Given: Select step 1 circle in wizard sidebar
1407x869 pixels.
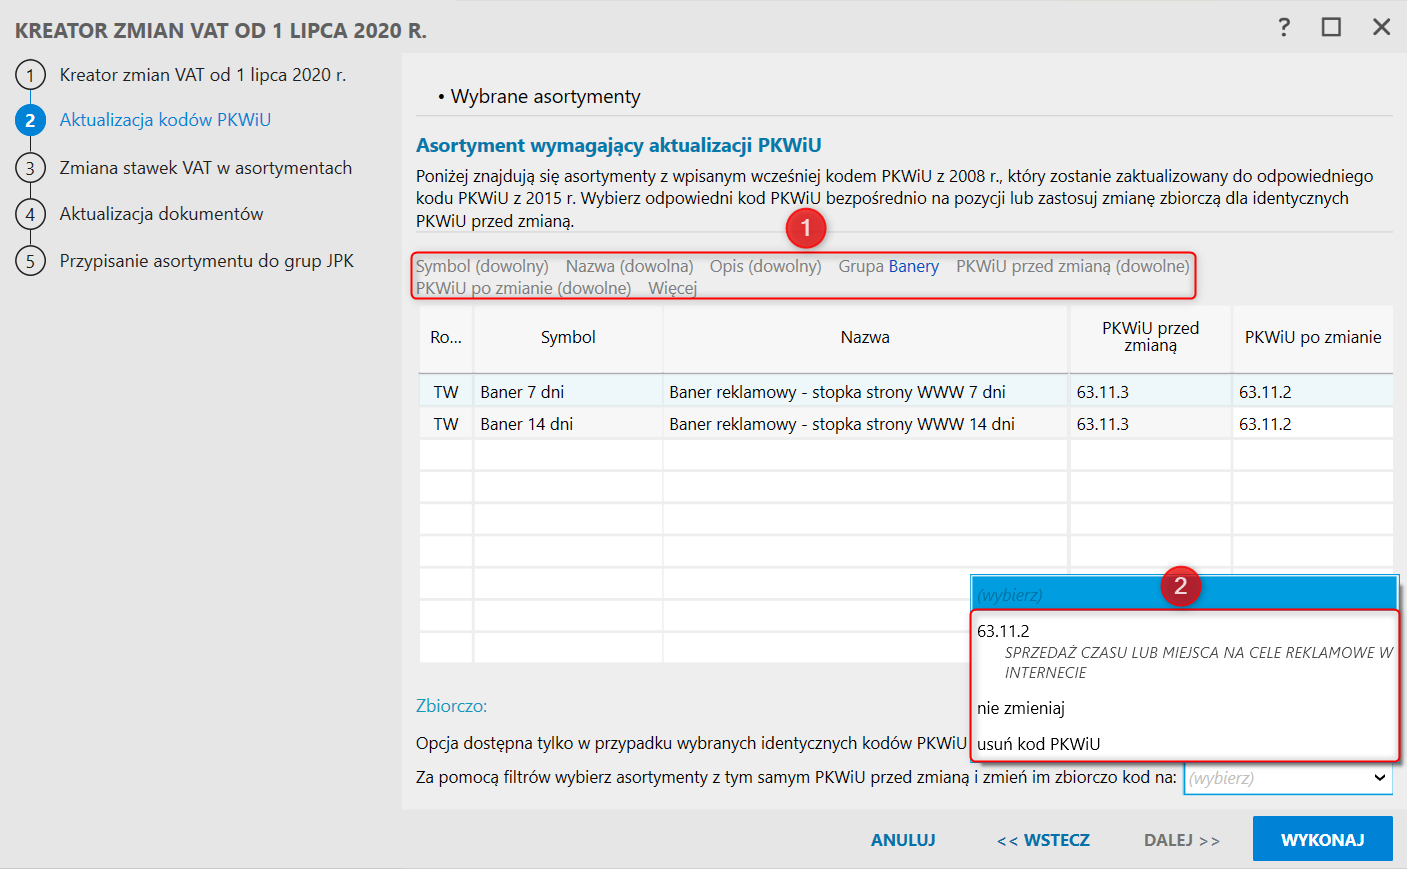Looking at the screenshot, I should (x=30, y=75).
